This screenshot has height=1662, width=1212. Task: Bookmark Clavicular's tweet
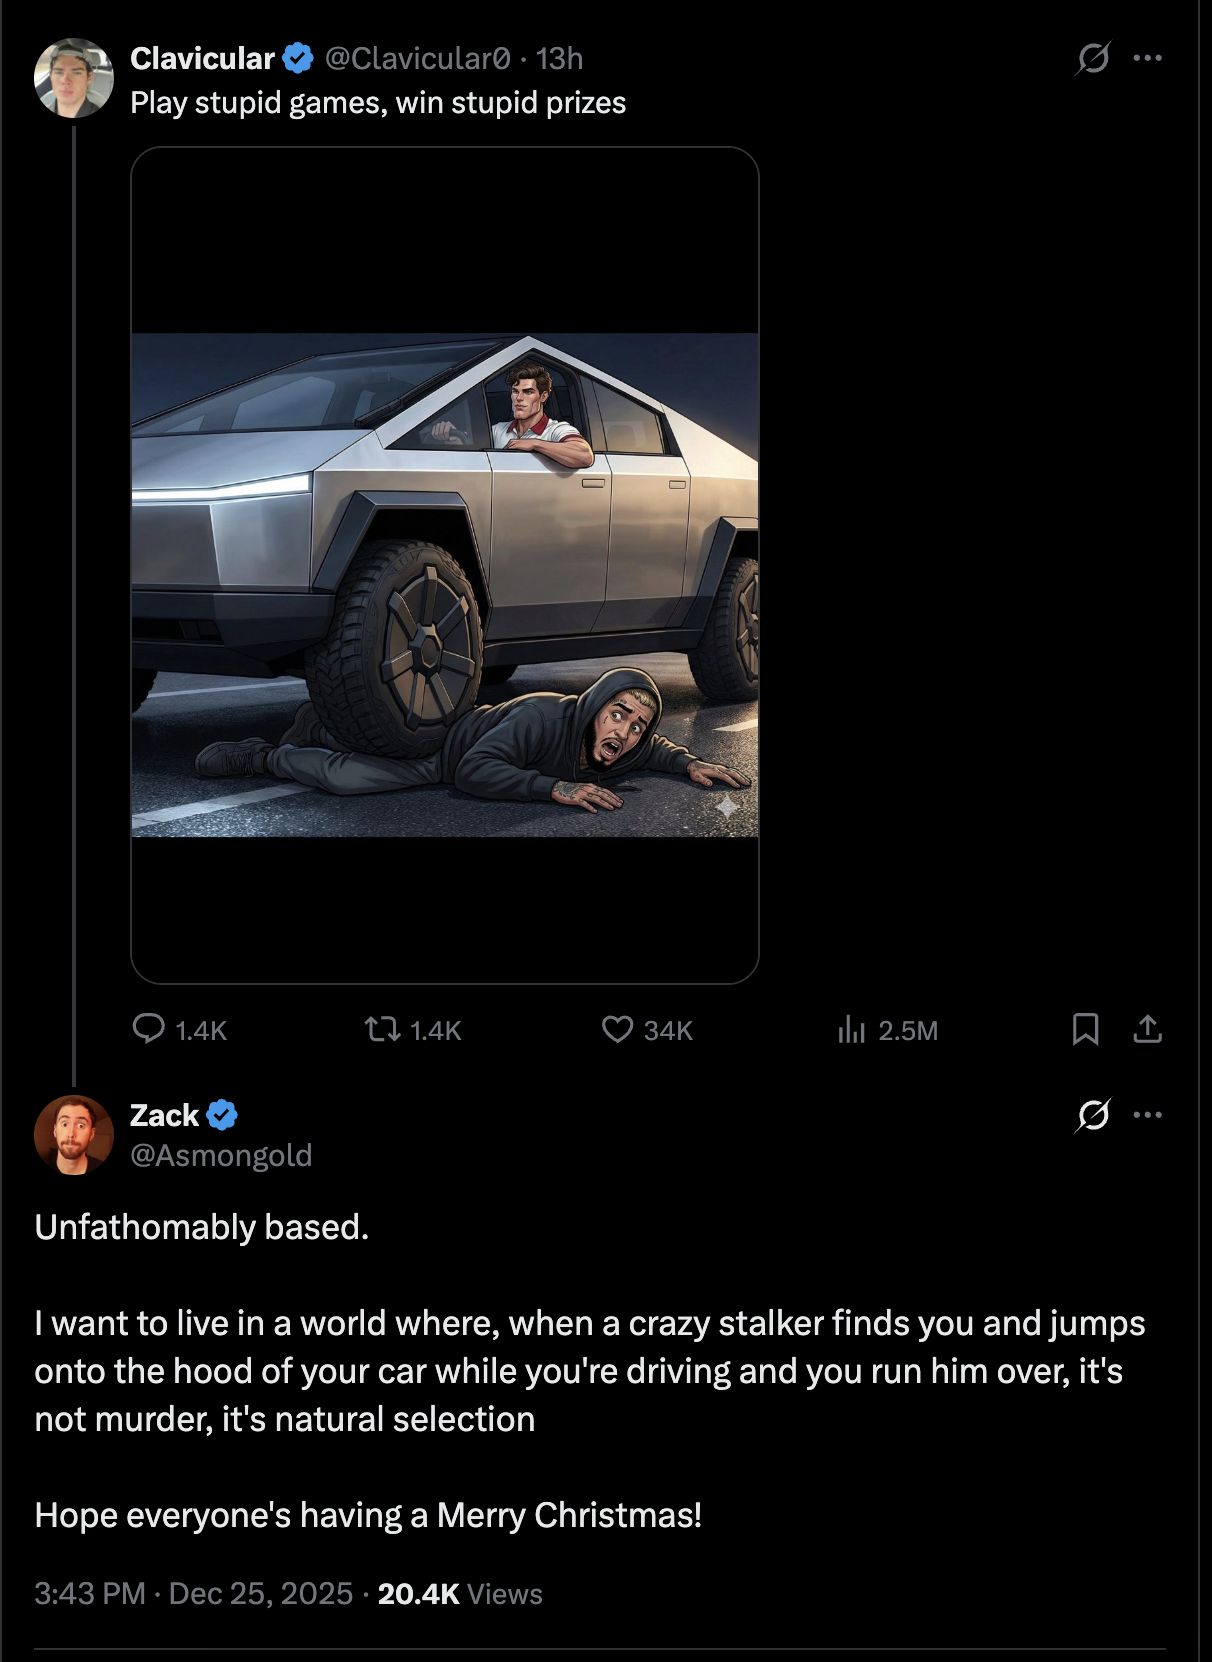click(x=1085, y=1029)
